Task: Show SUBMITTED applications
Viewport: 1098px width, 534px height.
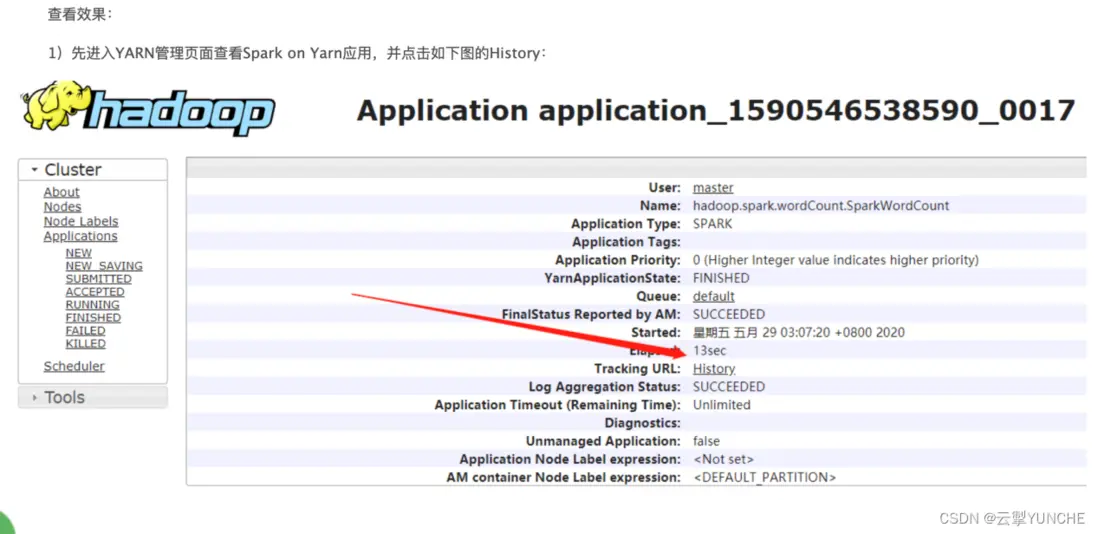Action: tap(98, 280)
